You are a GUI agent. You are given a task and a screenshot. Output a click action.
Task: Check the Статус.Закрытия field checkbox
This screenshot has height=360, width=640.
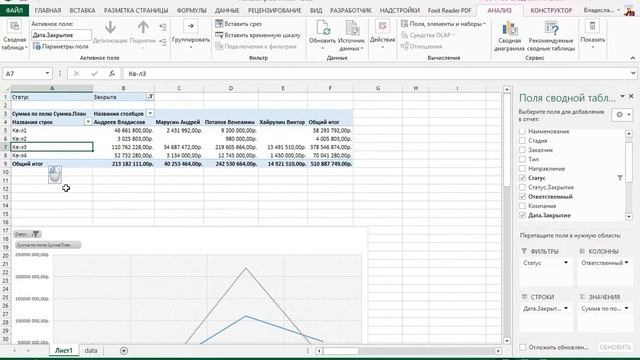pyautogui.click(x=522, y=187)
